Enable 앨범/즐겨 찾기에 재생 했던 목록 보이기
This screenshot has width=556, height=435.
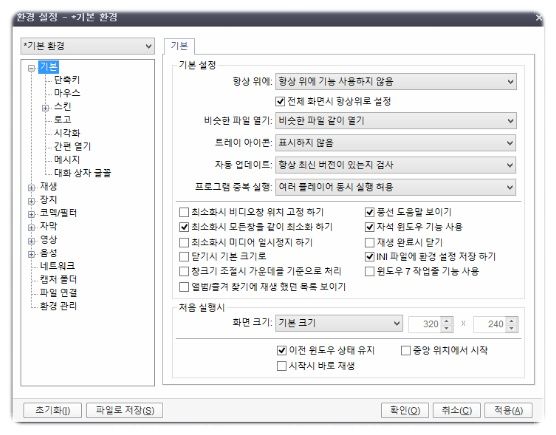click(x=184, y=287)
